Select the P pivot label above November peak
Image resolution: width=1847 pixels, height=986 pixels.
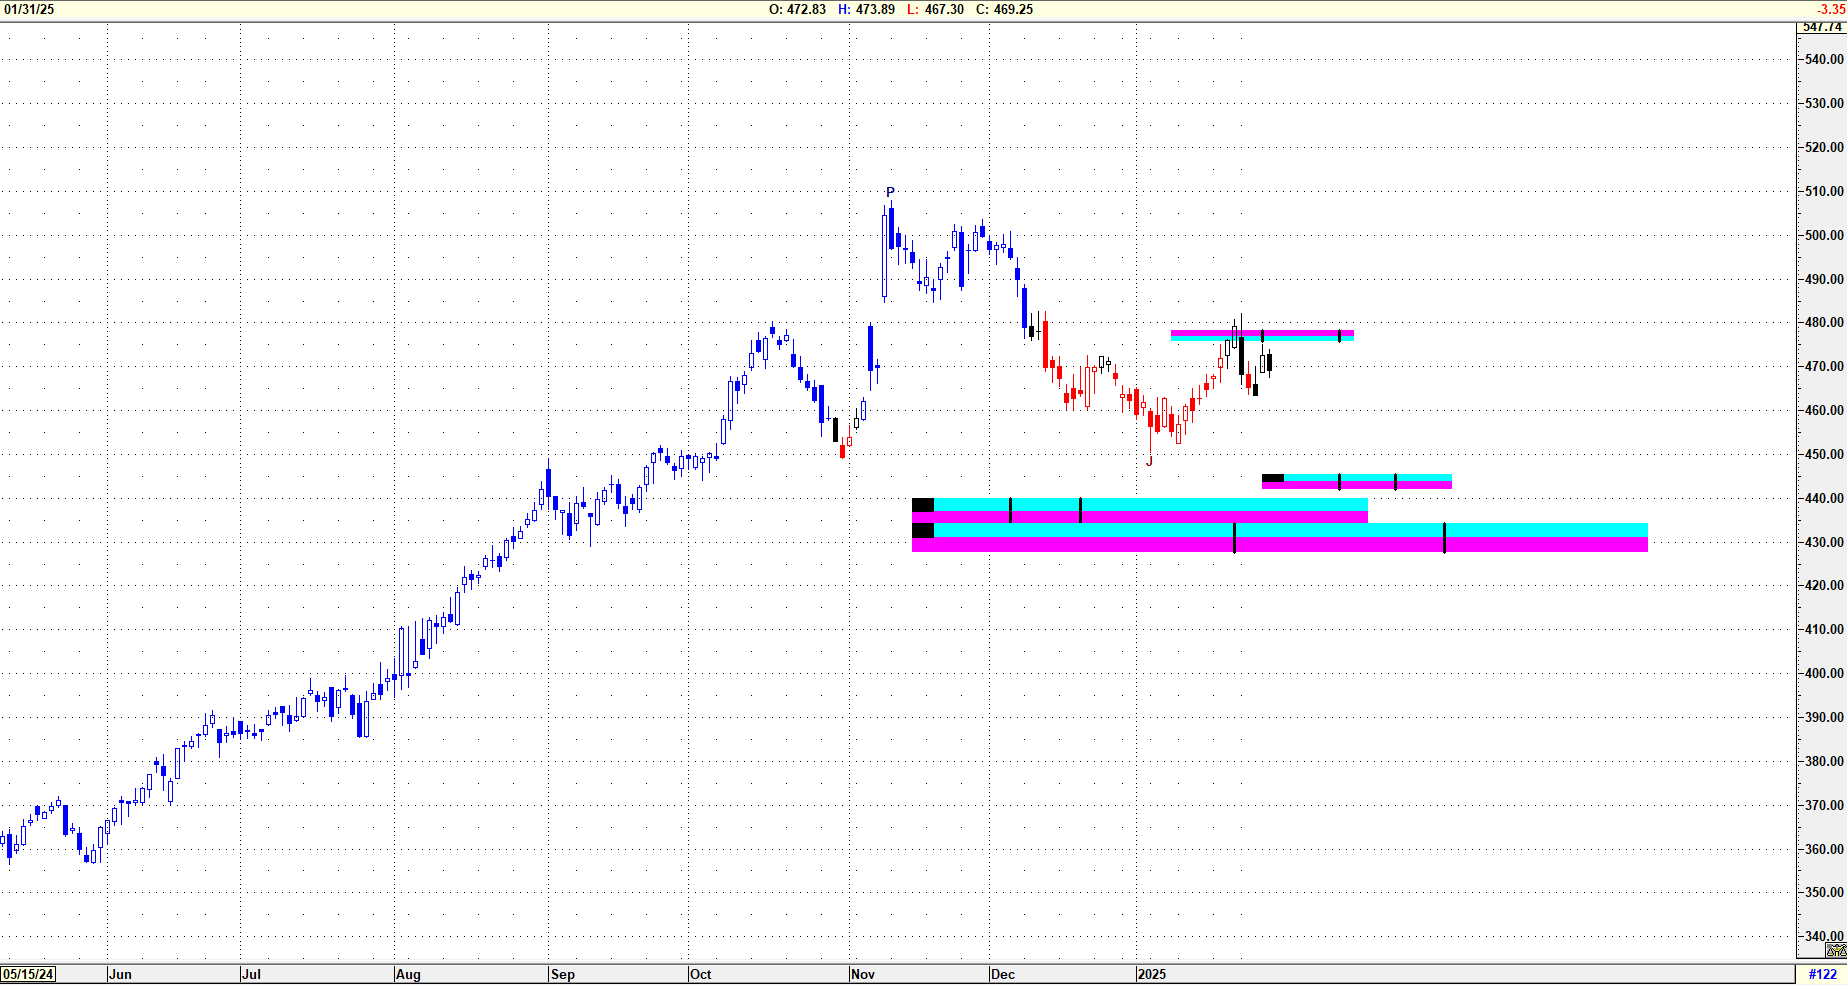pyautogui.click(x=890, y=192)
